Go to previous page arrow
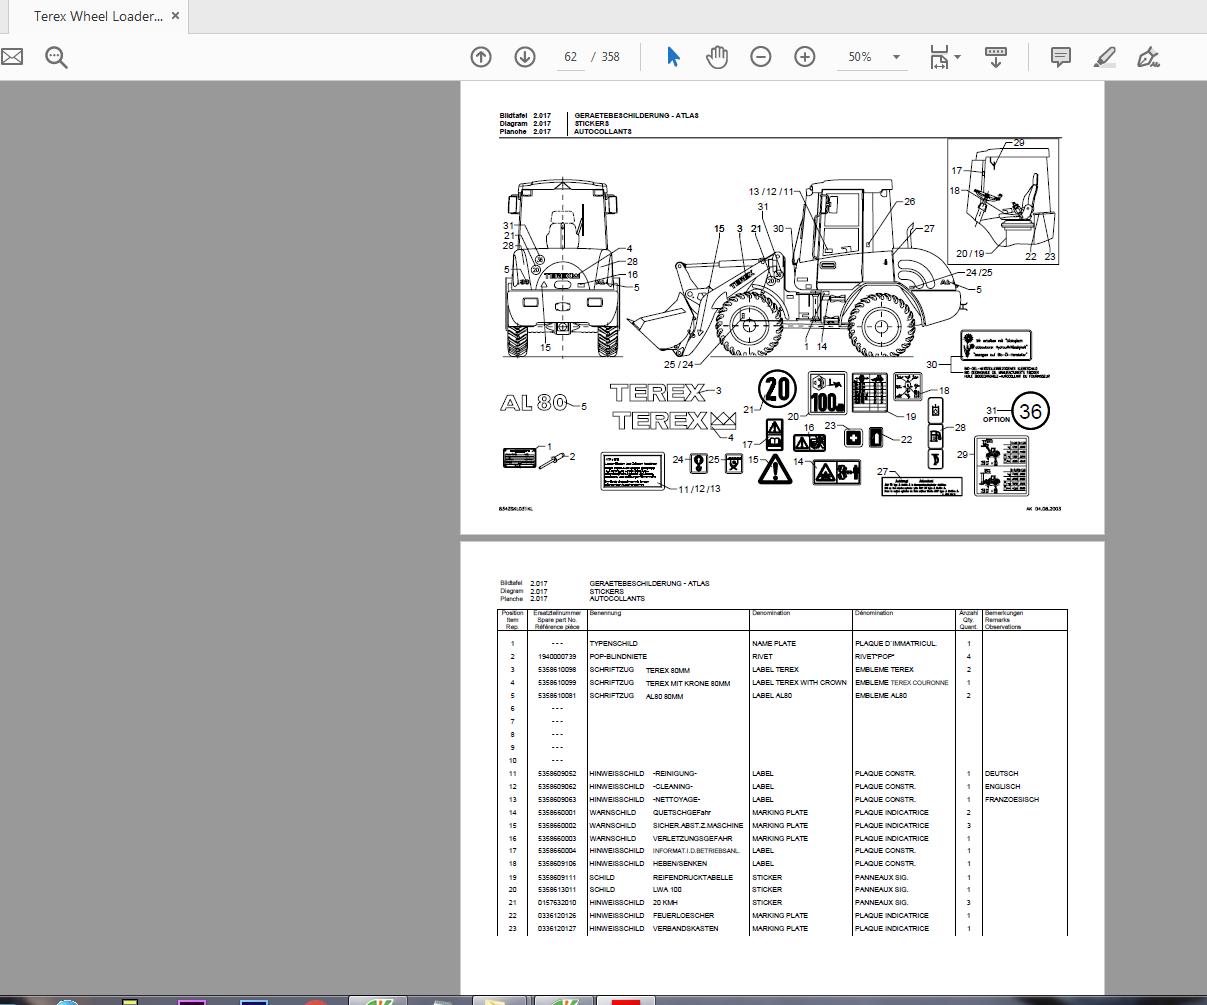The width and height of the screenshot is (1207, 1005). (481, 57)
